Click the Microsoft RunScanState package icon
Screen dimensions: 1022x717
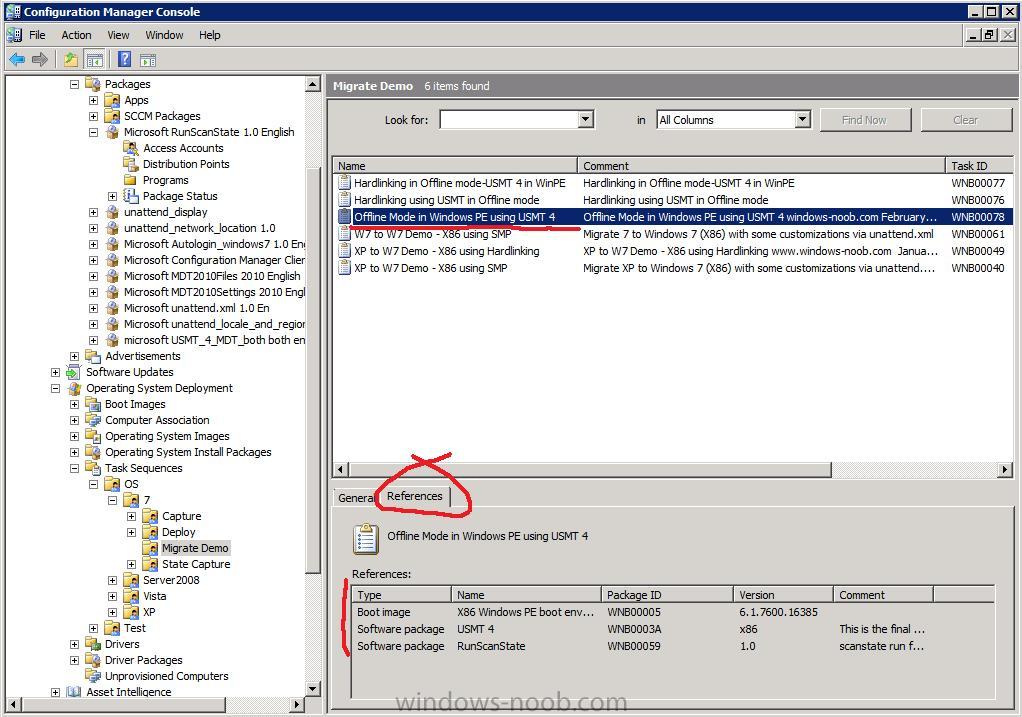click(x=112, y=132)
